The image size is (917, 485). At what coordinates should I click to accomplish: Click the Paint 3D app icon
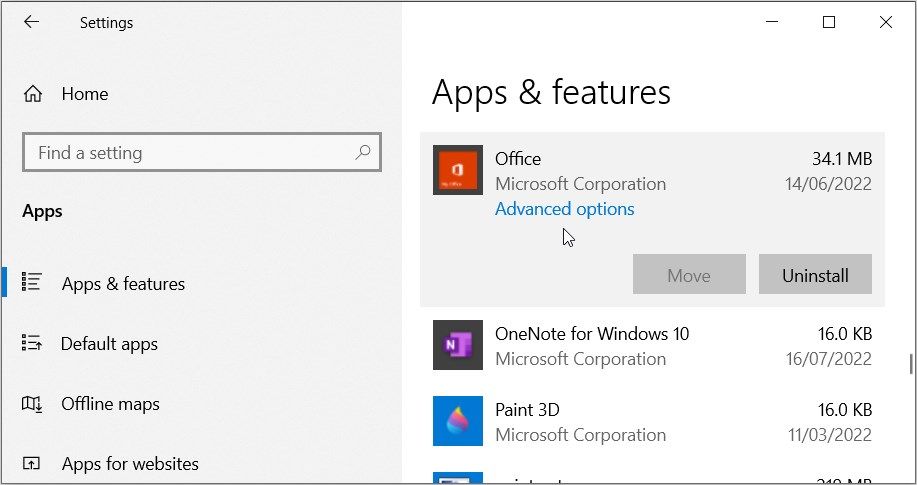(458, 421)
